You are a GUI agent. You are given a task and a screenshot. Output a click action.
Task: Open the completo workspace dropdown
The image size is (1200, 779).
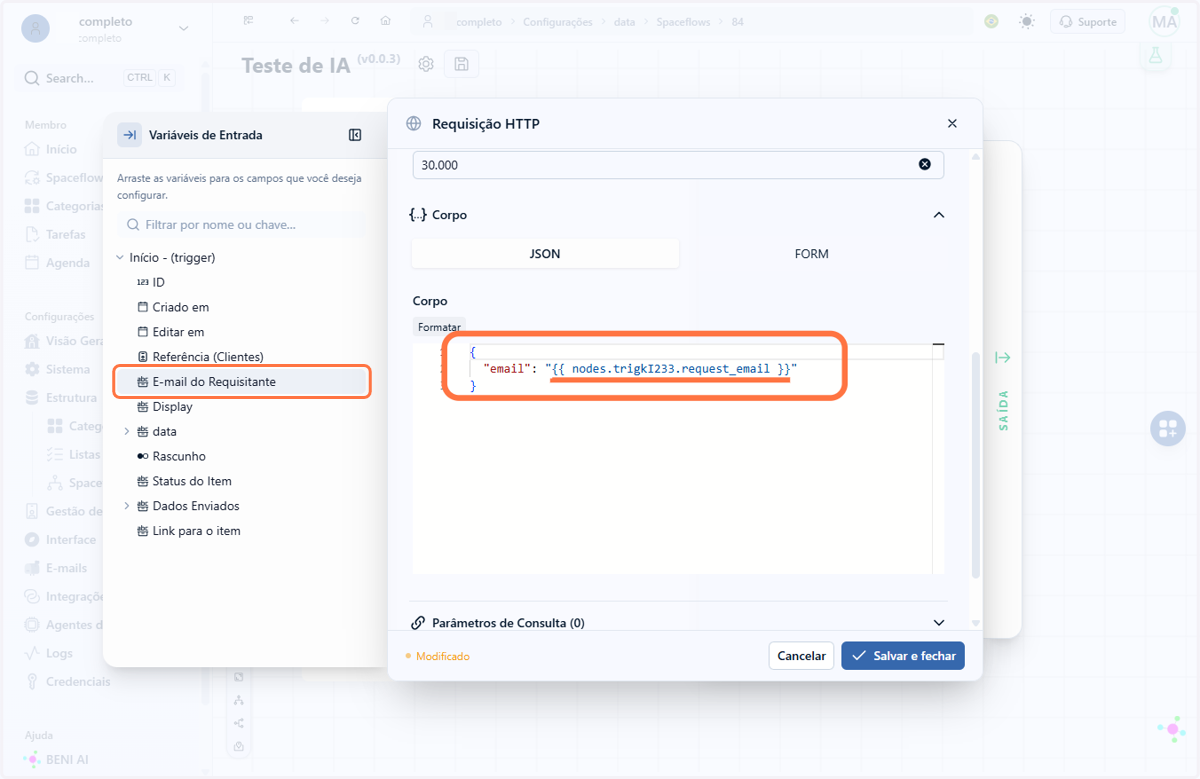(x=183, y=29)
